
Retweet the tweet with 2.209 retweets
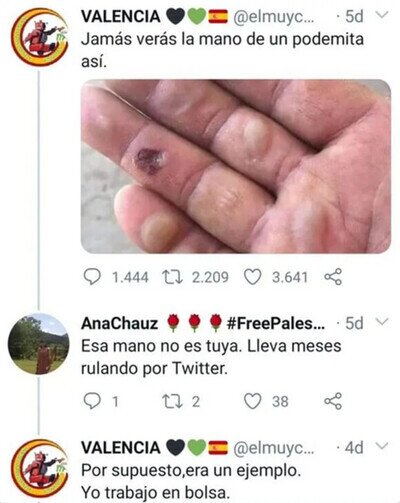click(172, 277)
